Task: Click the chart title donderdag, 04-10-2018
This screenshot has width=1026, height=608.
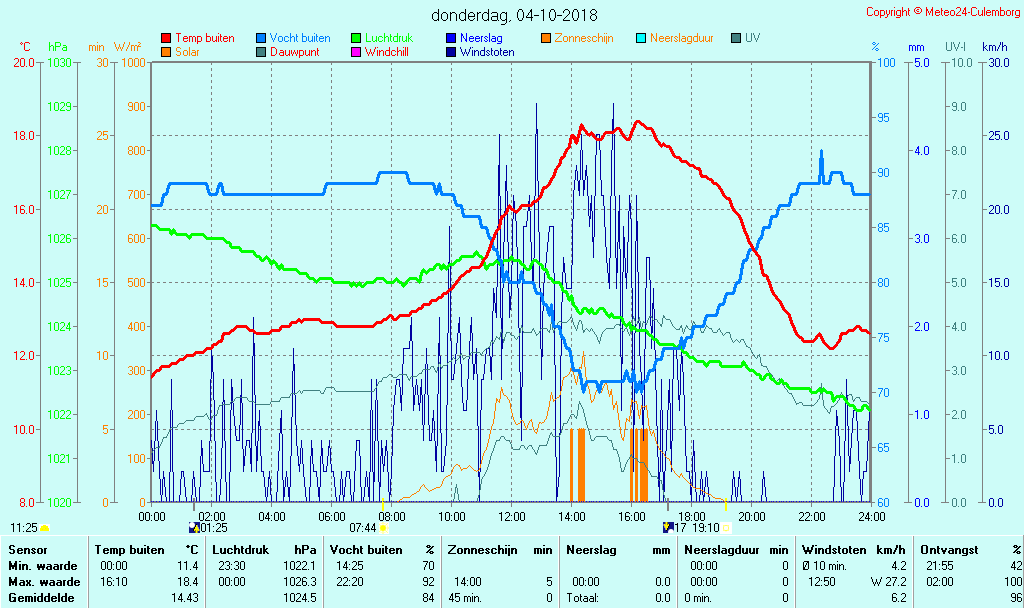Action: (x=514, y=15)
